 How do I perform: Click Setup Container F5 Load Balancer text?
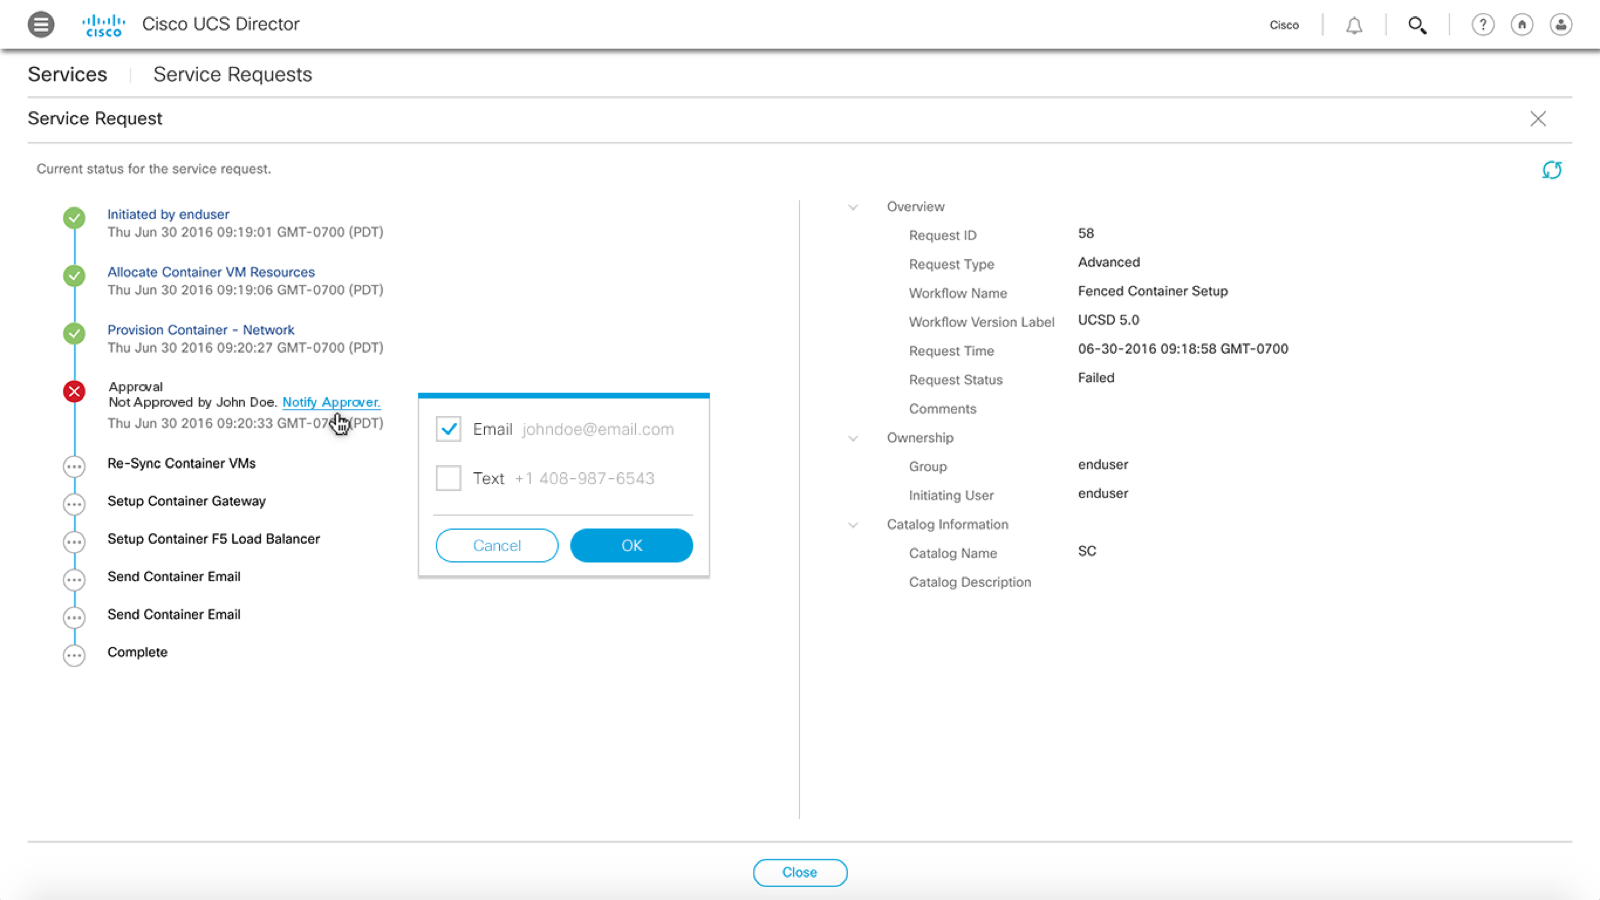[214, 539]
